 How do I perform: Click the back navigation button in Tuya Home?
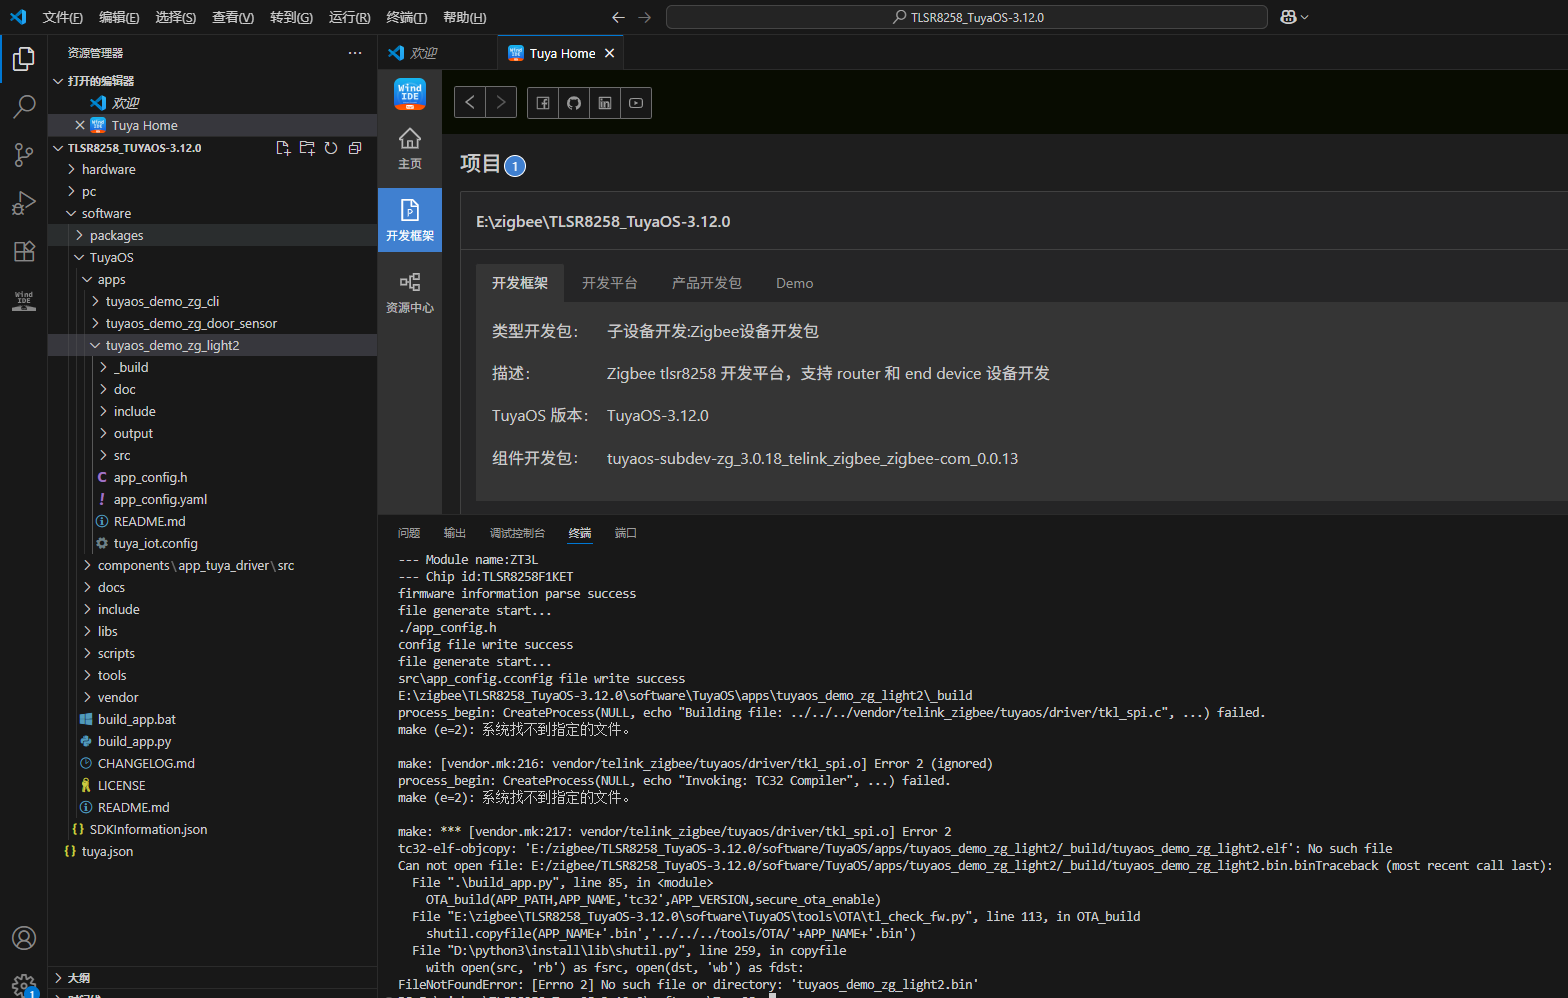pyautogui.click(x=470, y=103)
